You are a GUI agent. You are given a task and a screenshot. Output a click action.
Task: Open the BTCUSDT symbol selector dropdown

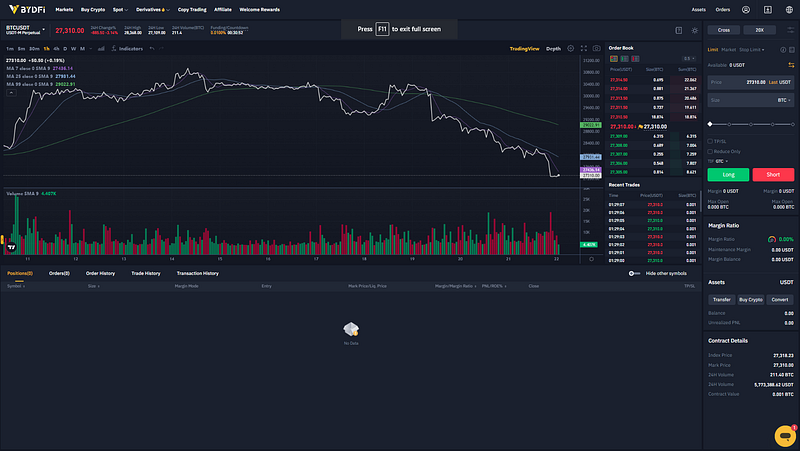point(26,30)
